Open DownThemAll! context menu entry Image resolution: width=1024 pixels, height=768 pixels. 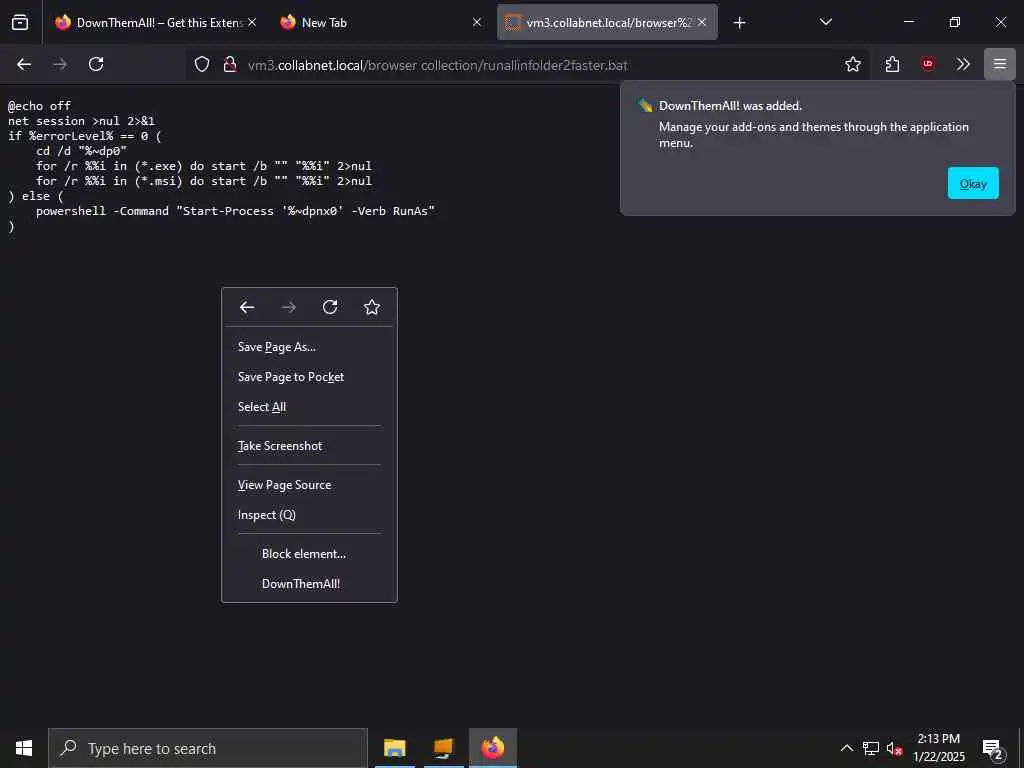[x=309, y=584]
